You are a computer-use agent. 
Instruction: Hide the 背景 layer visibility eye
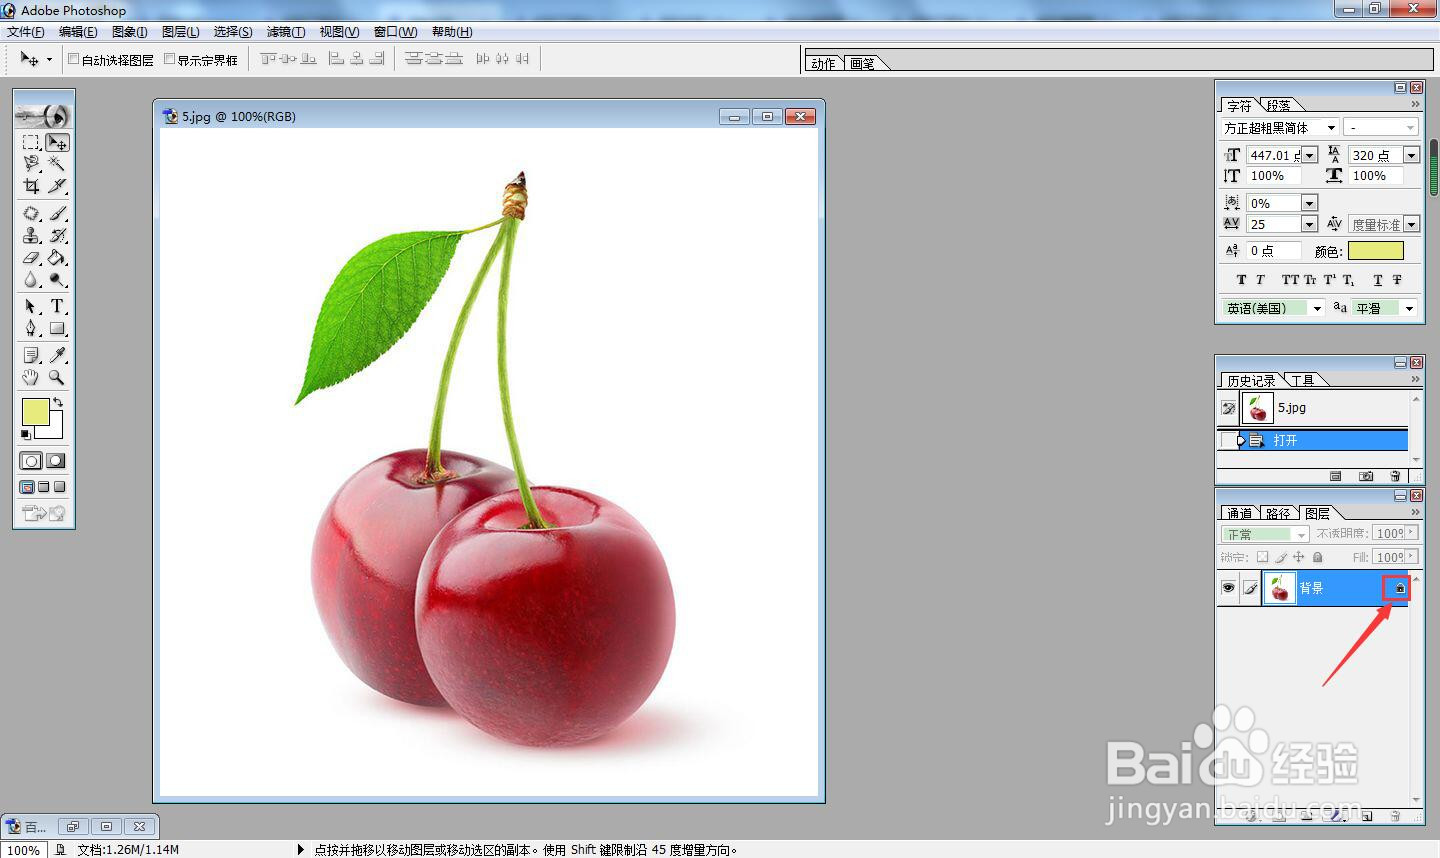click(1228, 588)
